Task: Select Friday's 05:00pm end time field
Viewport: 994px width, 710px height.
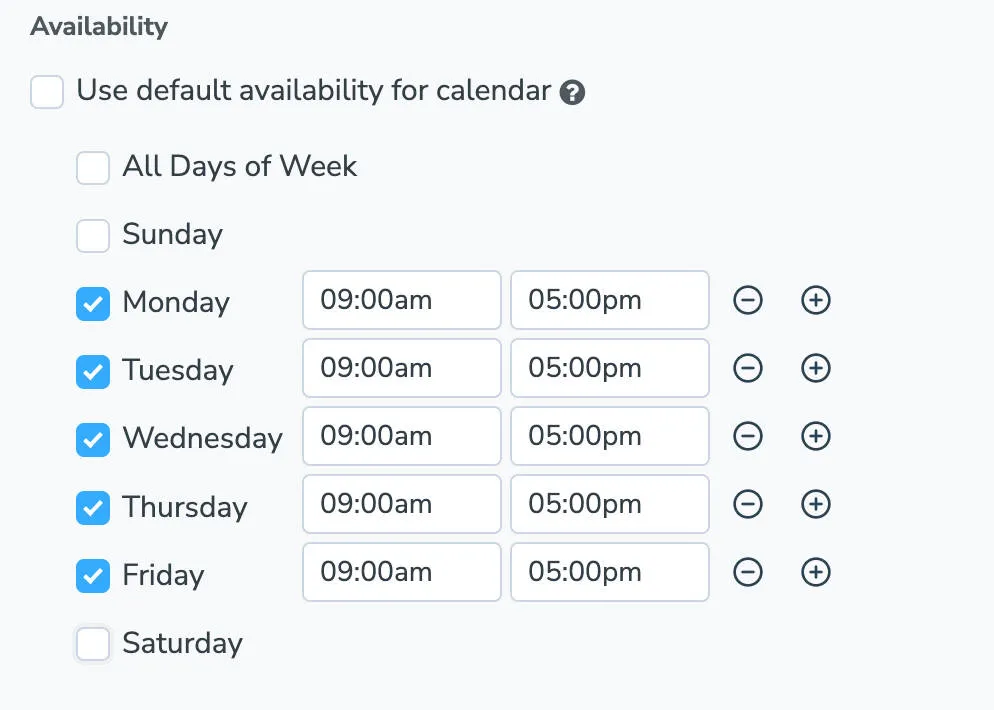Action: [609, 572]
